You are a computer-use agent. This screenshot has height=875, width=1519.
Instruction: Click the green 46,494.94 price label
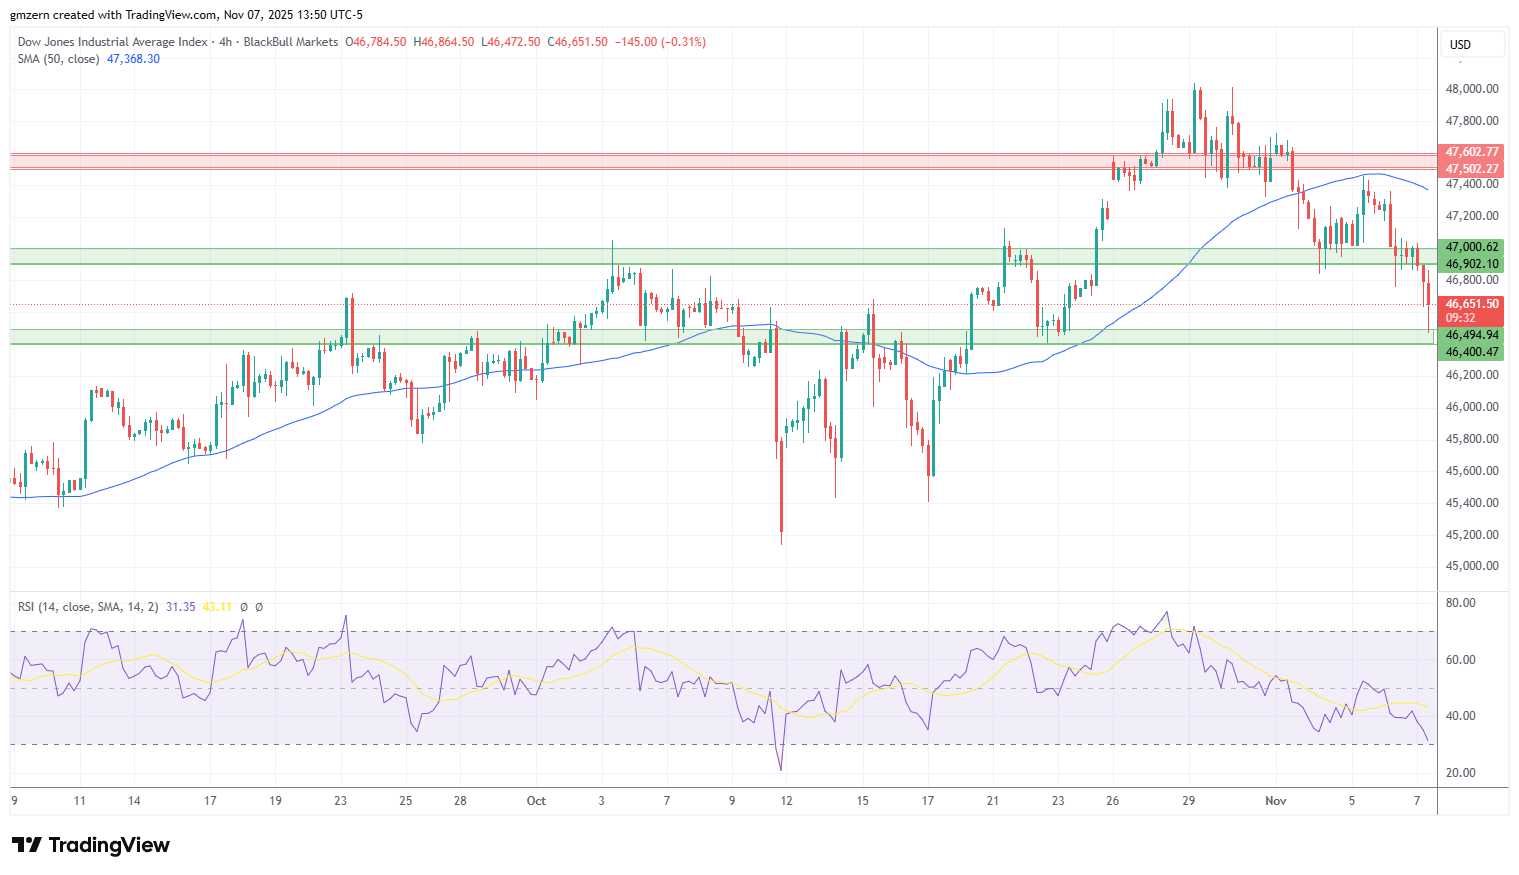pos(1472,335)
